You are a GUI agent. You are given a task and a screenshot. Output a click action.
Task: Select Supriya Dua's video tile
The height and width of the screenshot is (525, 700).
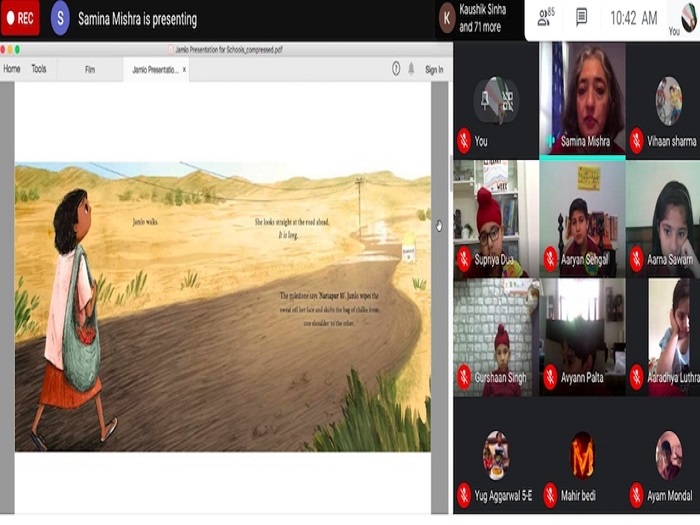496,219
